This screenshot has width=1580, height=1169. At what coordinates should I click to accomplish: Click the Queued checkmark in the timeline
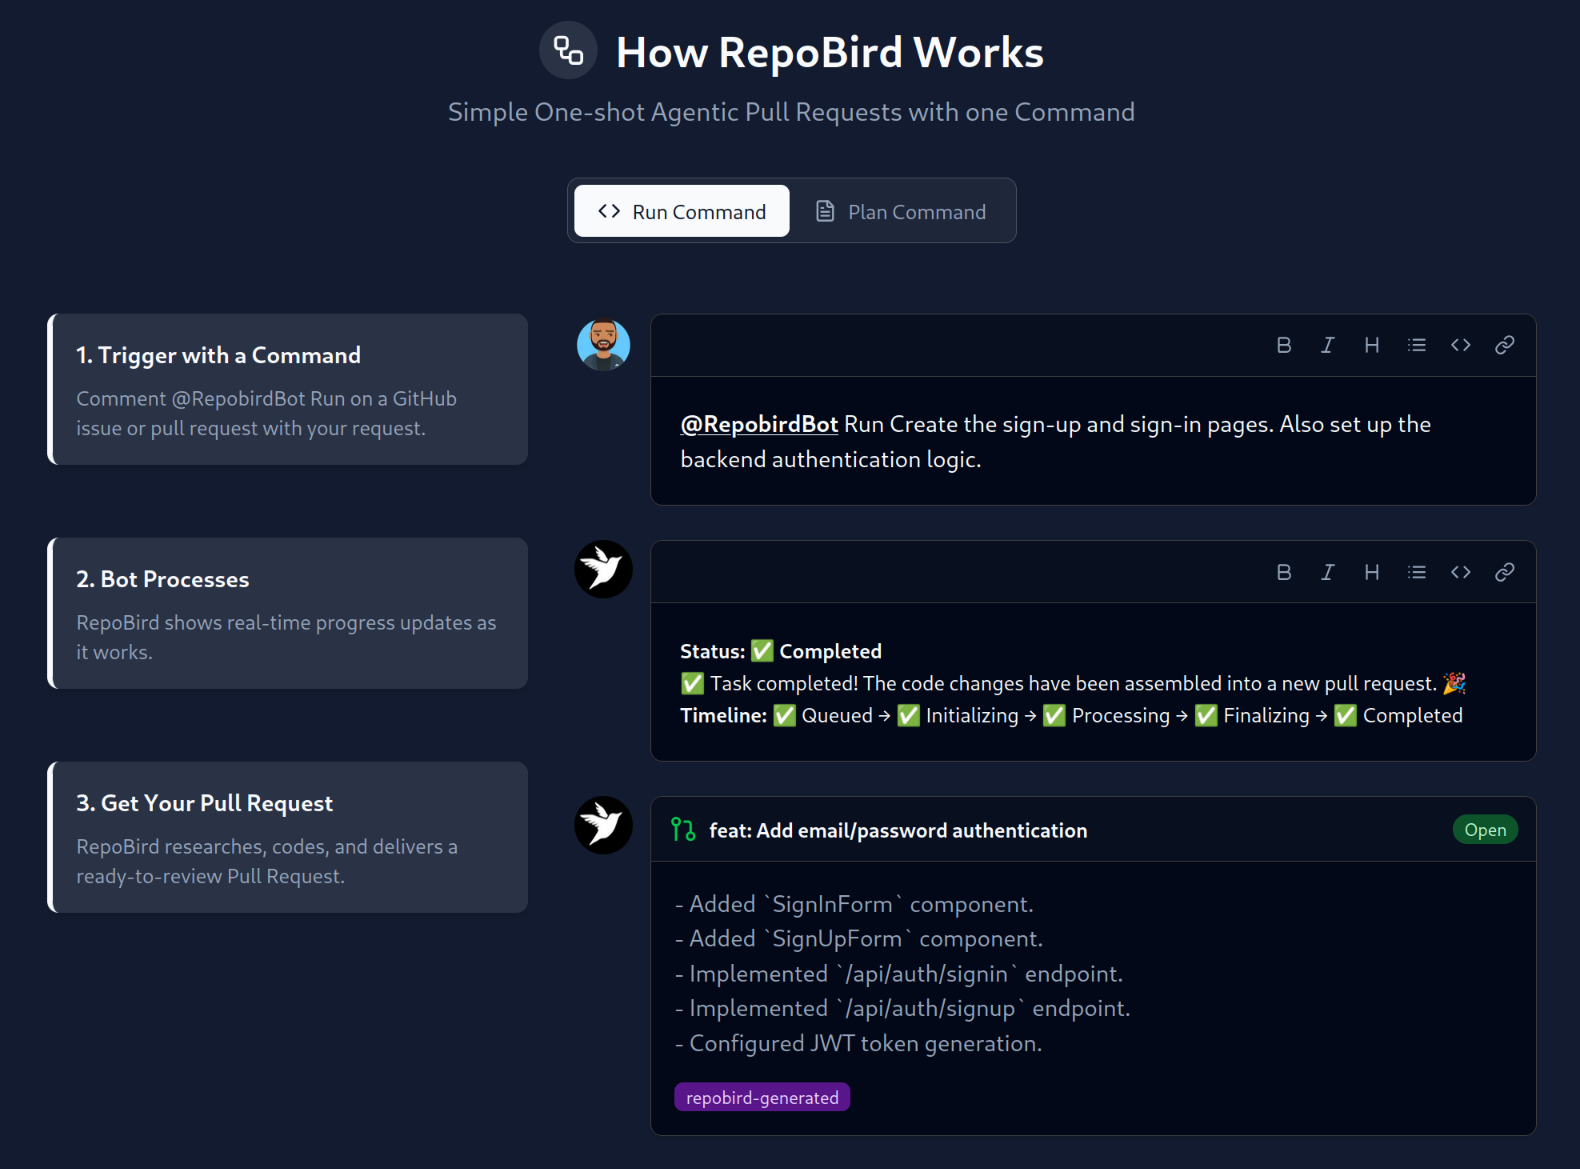(785, 715)
